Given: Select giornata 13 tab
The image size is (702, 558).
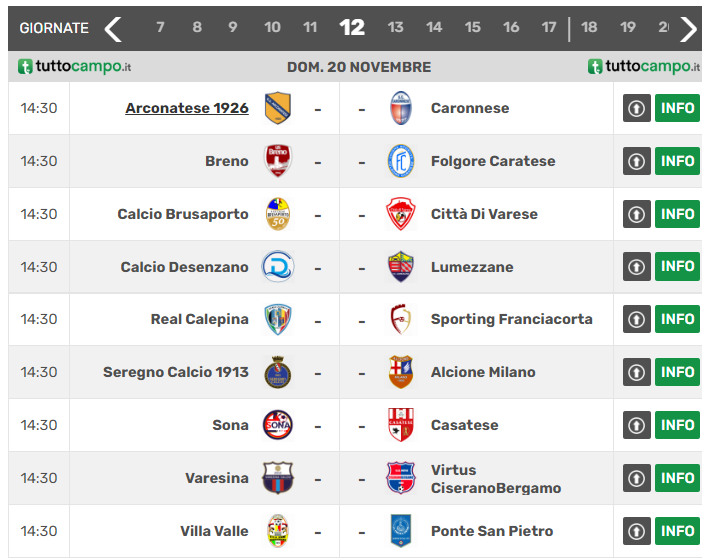Looking at the screenshot, I should (x=395, y=28).
